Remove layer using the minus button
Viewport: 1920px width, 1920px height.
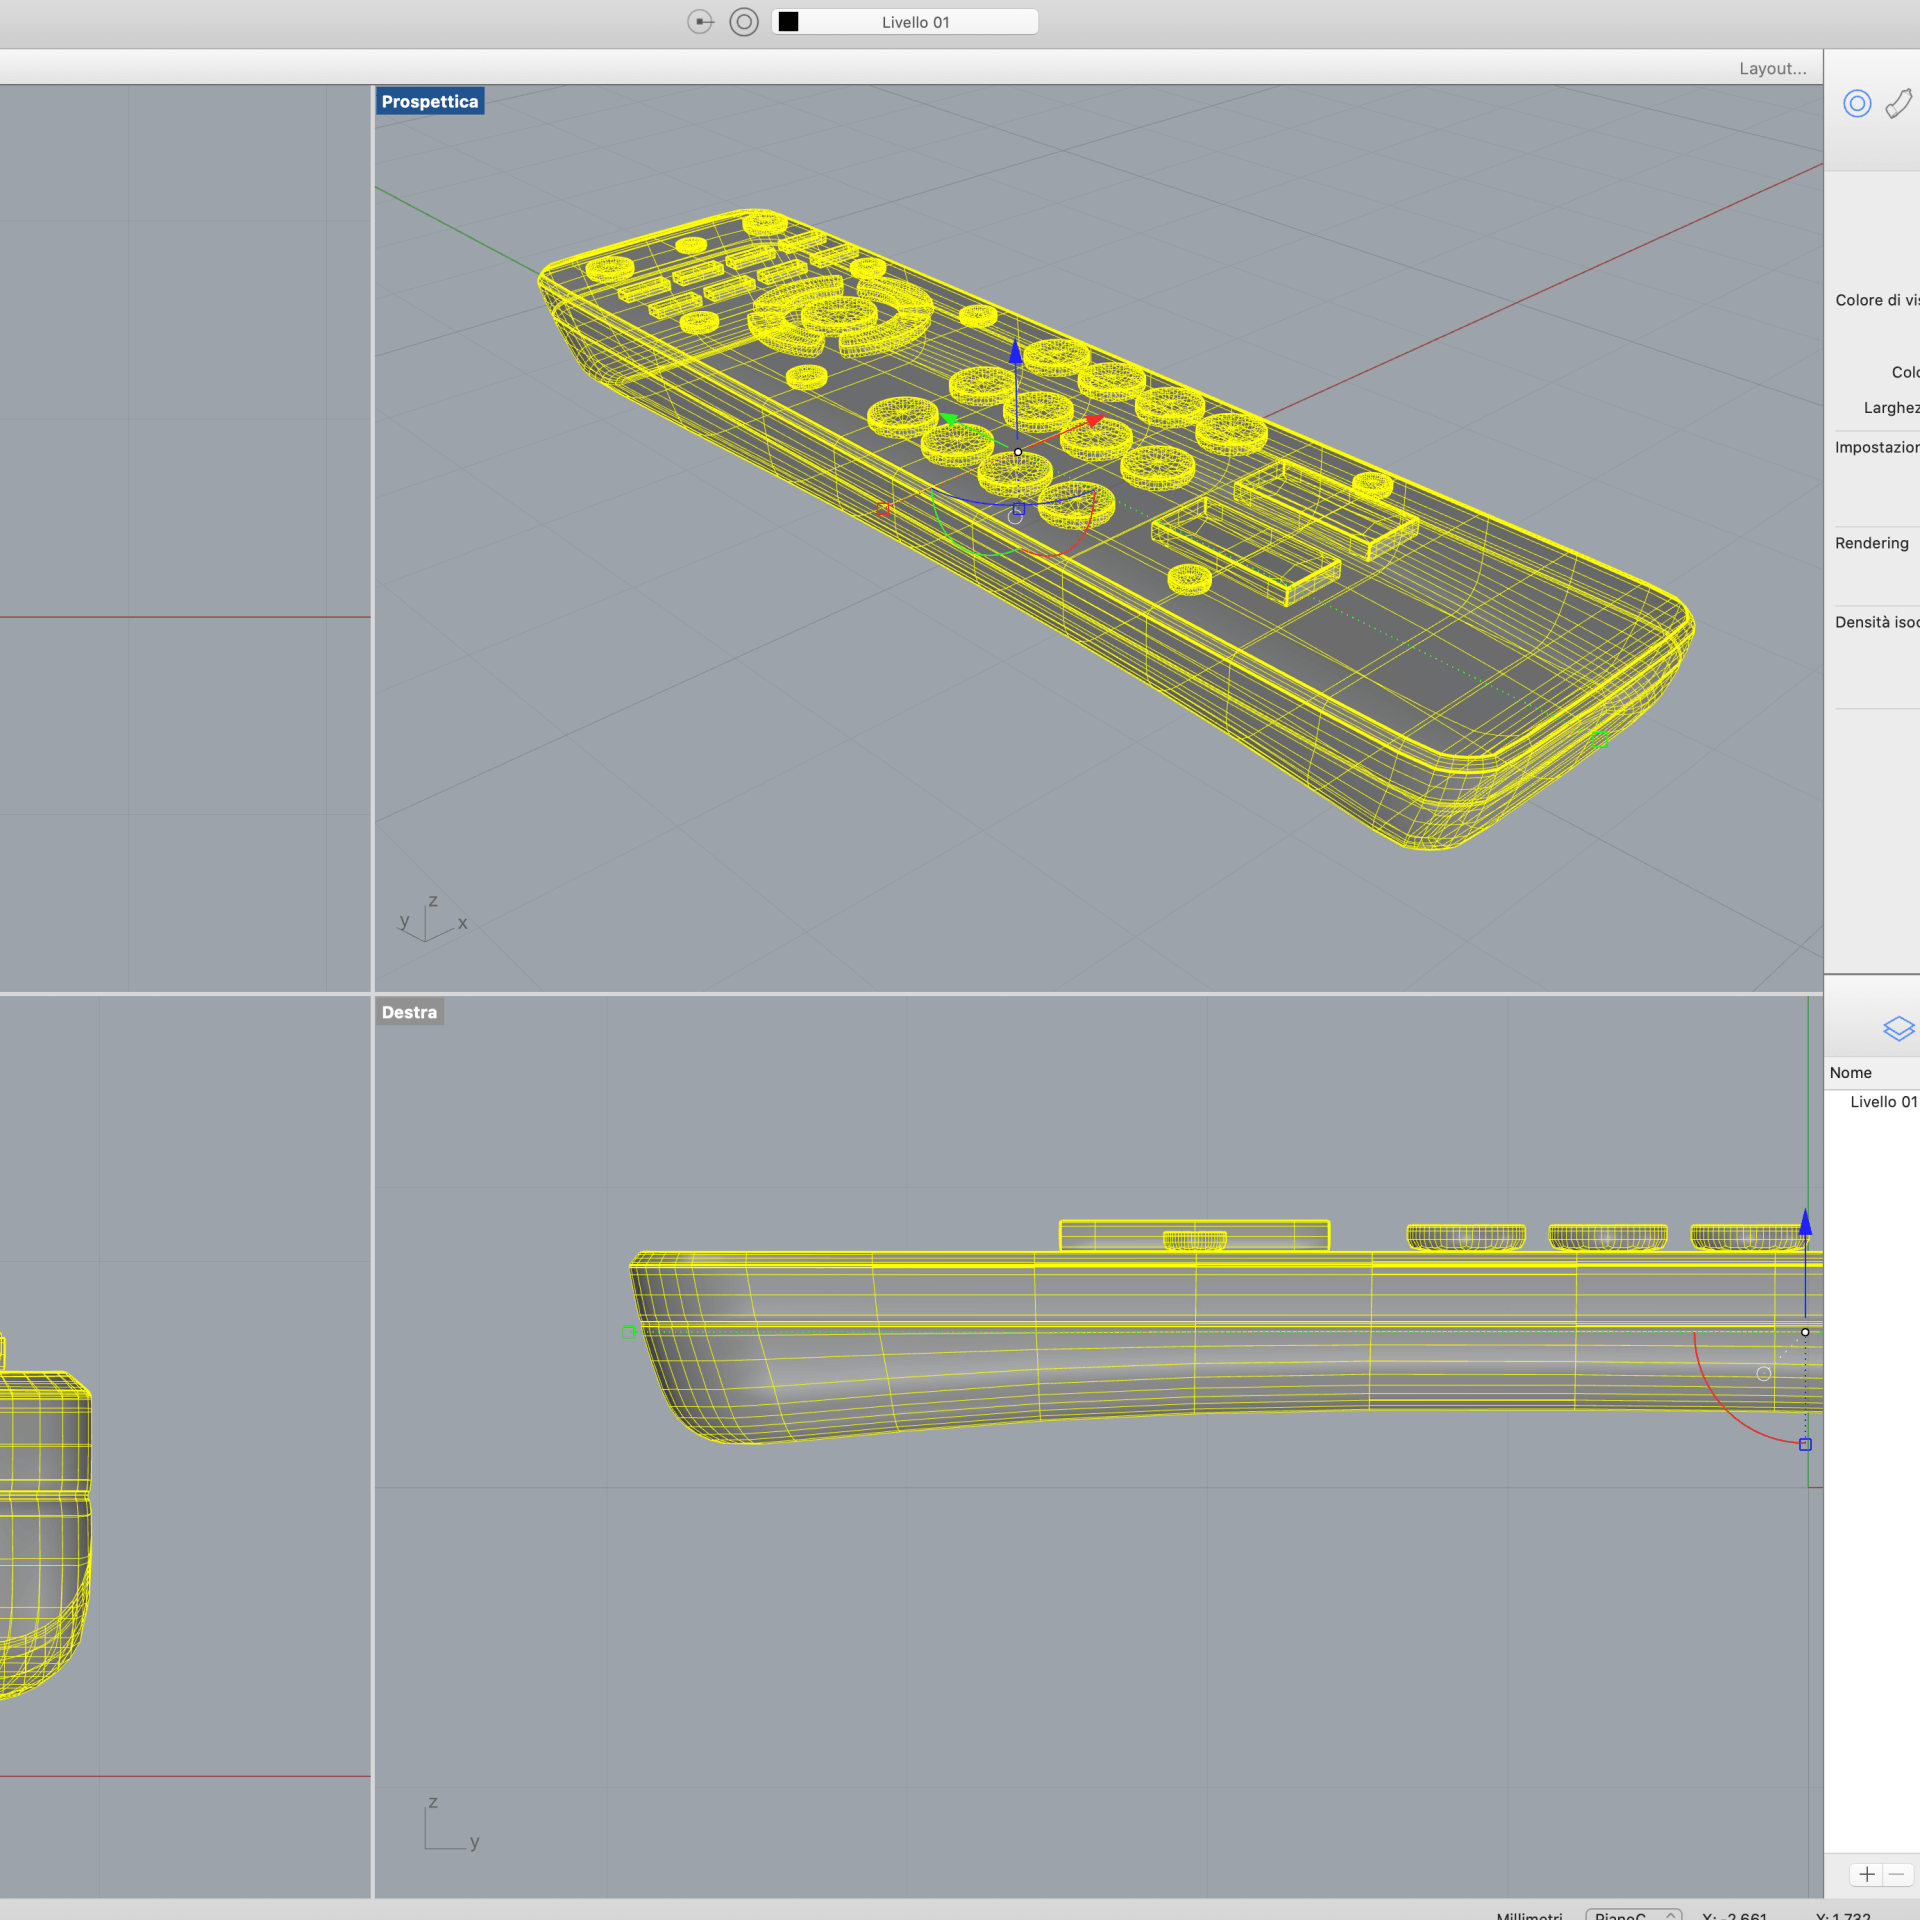point(1897,1874)
